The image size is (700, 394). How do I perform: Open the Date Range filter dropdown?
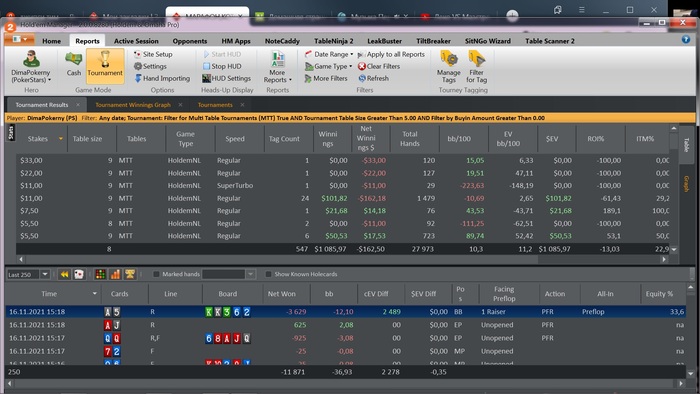329,54
